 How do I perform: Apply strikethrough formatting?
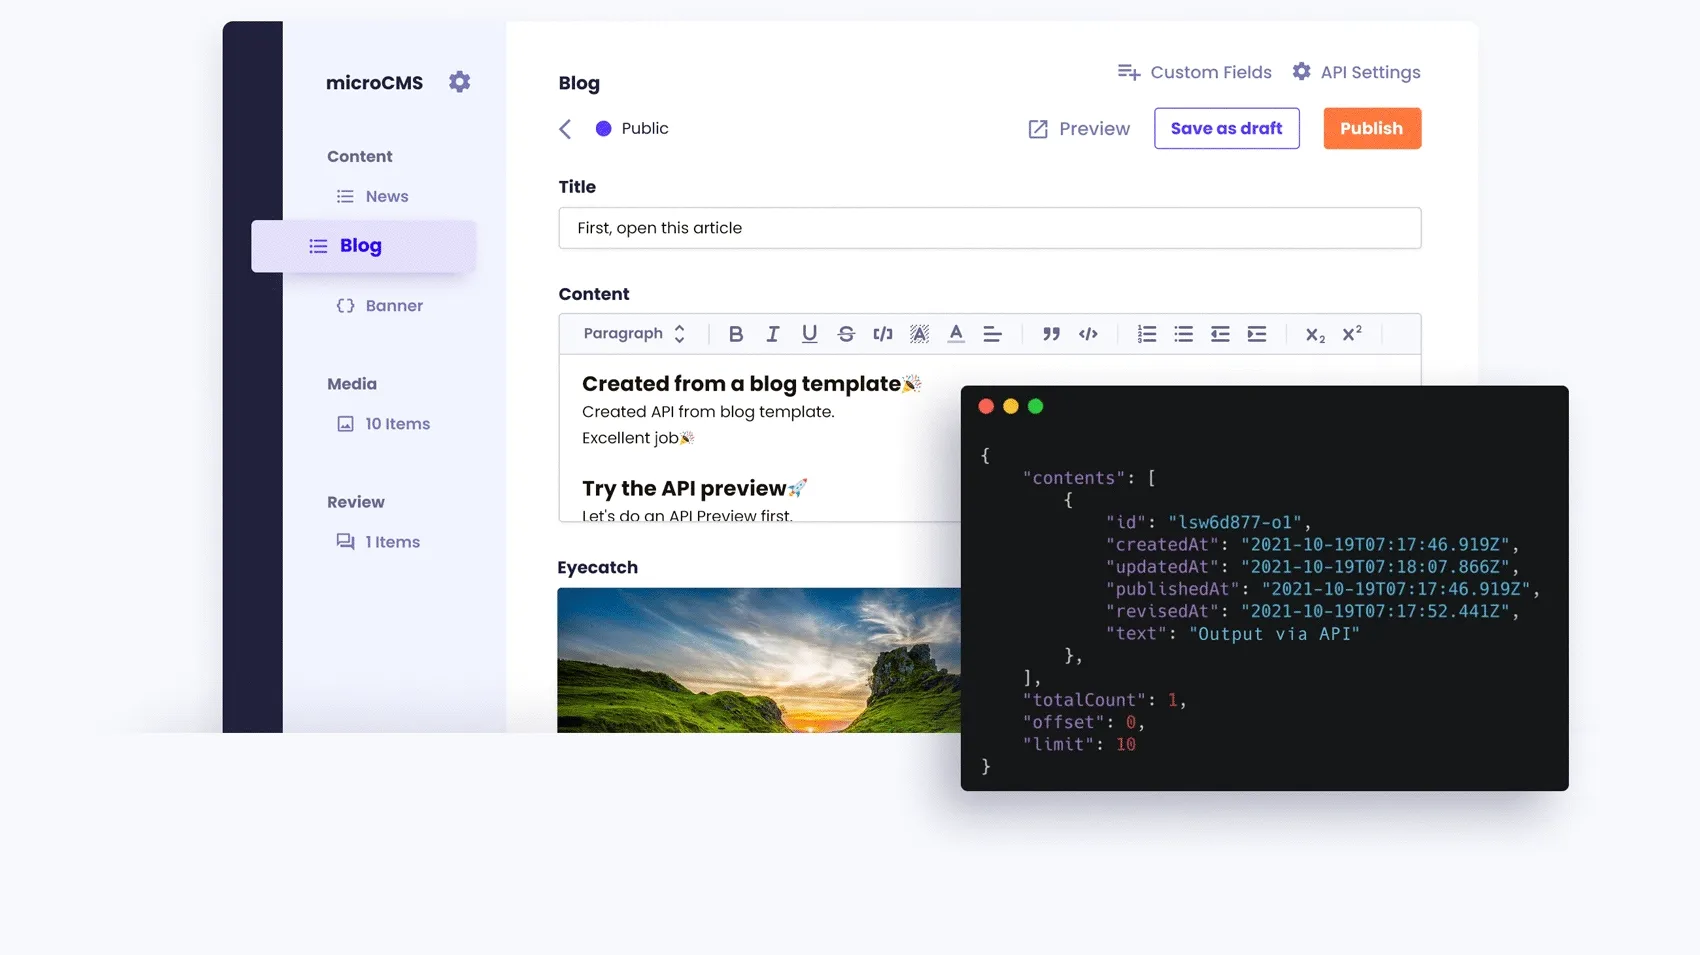click(846, 334)
